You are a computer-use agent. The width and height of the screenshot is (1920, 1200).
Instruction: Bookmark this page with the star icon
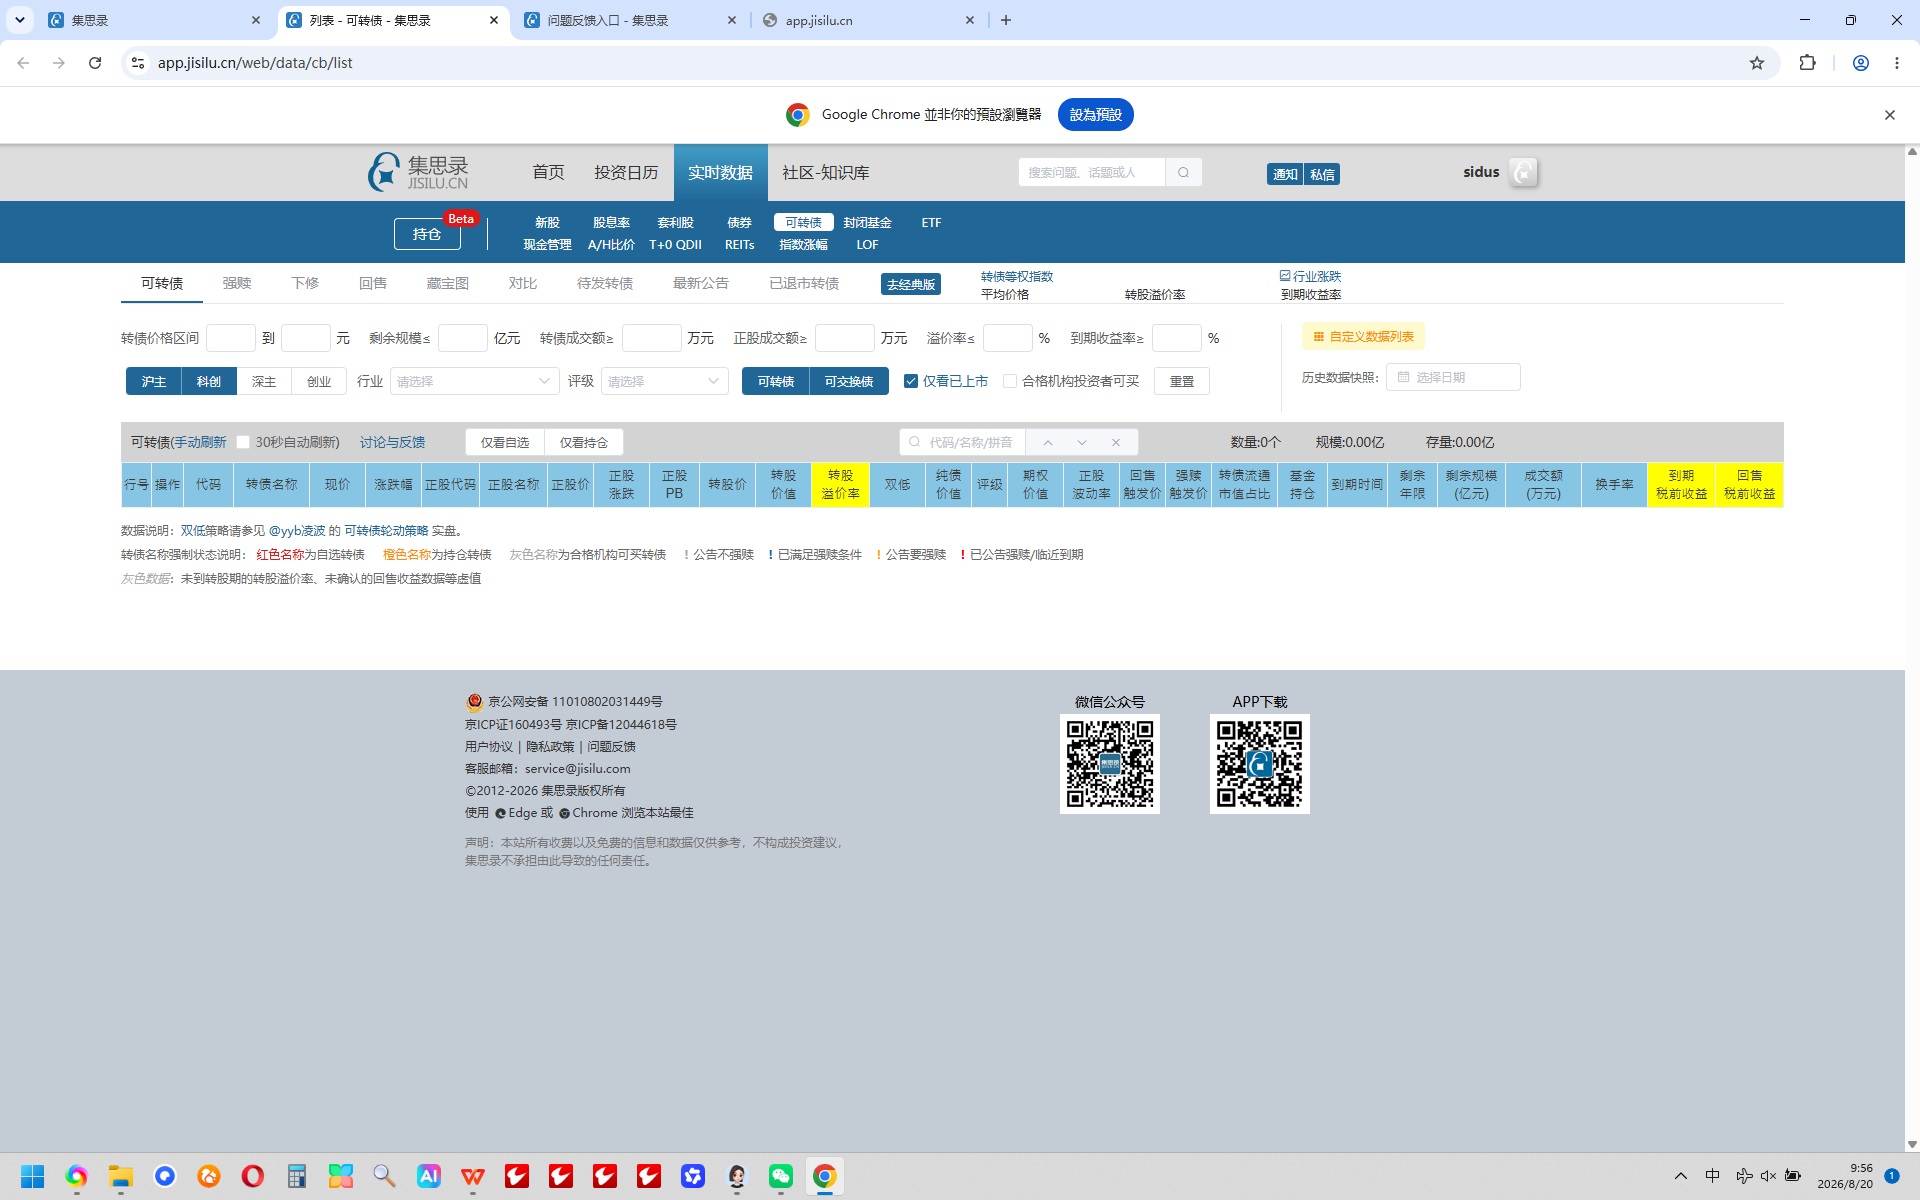point(1757,63)
